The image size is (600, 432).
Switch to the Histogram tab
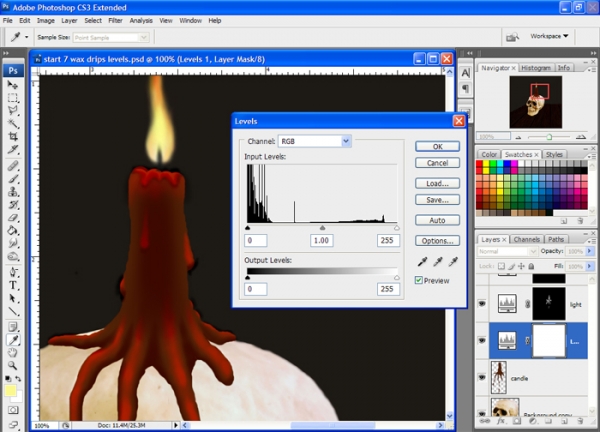click(x=536, y=68)
